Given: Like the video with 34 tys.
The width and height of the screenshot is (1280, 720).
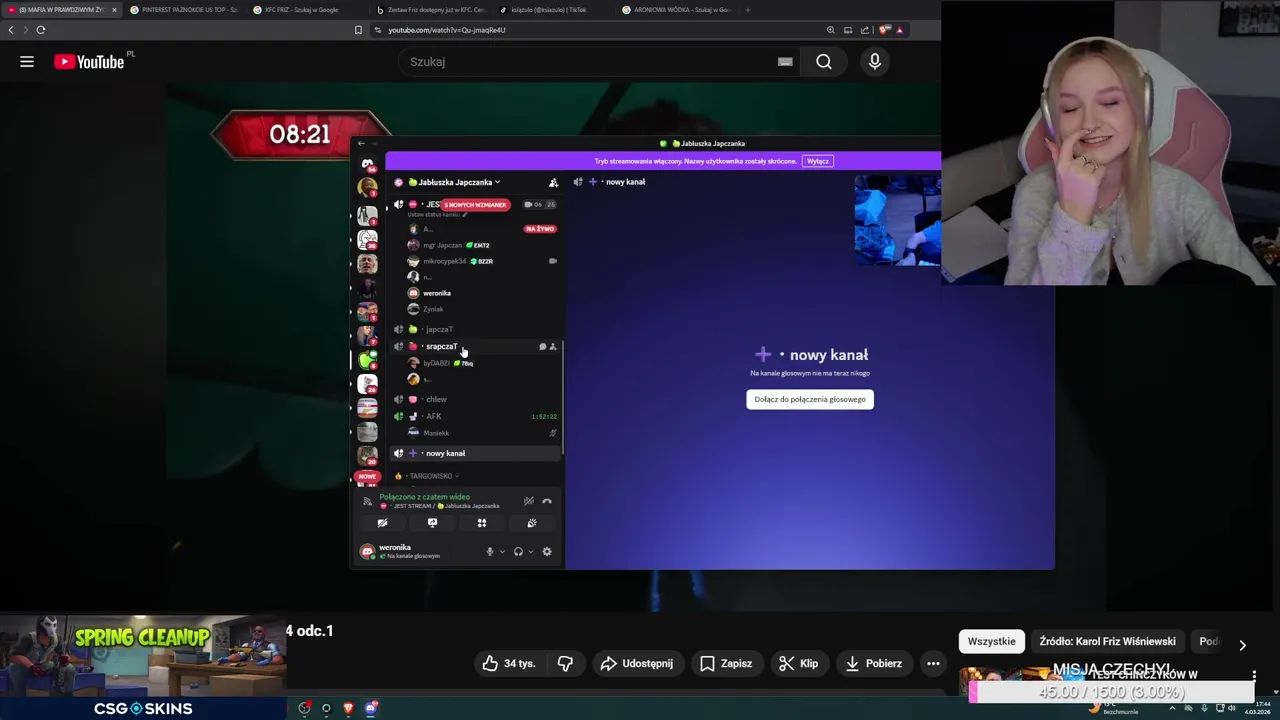Looking at the screenshot, I should coord(509,663).
